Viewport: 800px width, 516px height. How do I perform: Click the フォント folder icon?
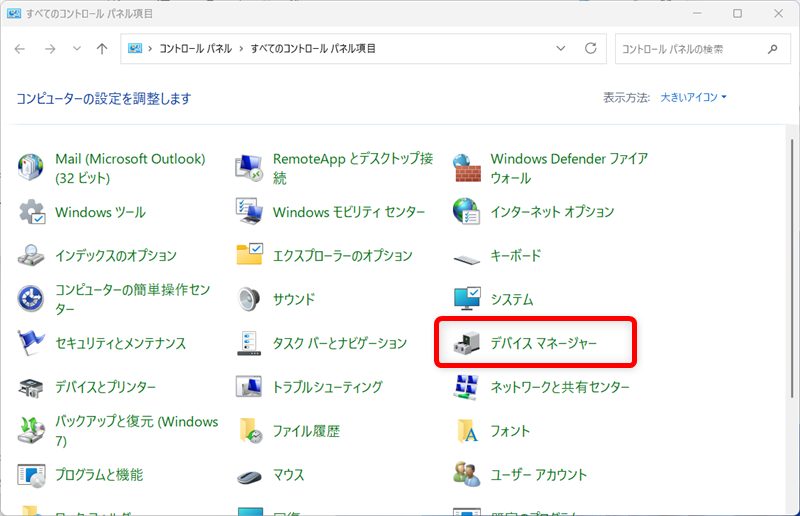coord(468,430)
